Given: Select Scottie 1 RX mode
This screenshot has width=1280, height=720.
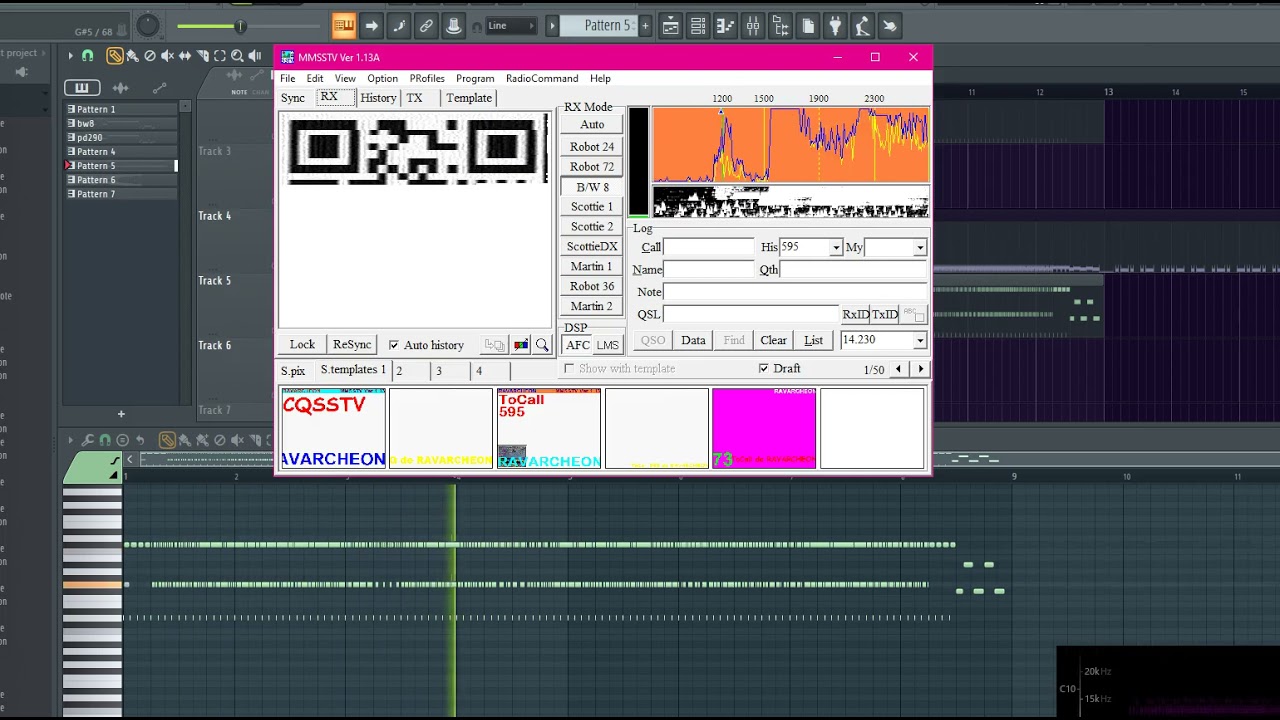Looking at the screenshot, I should [592, 207].
